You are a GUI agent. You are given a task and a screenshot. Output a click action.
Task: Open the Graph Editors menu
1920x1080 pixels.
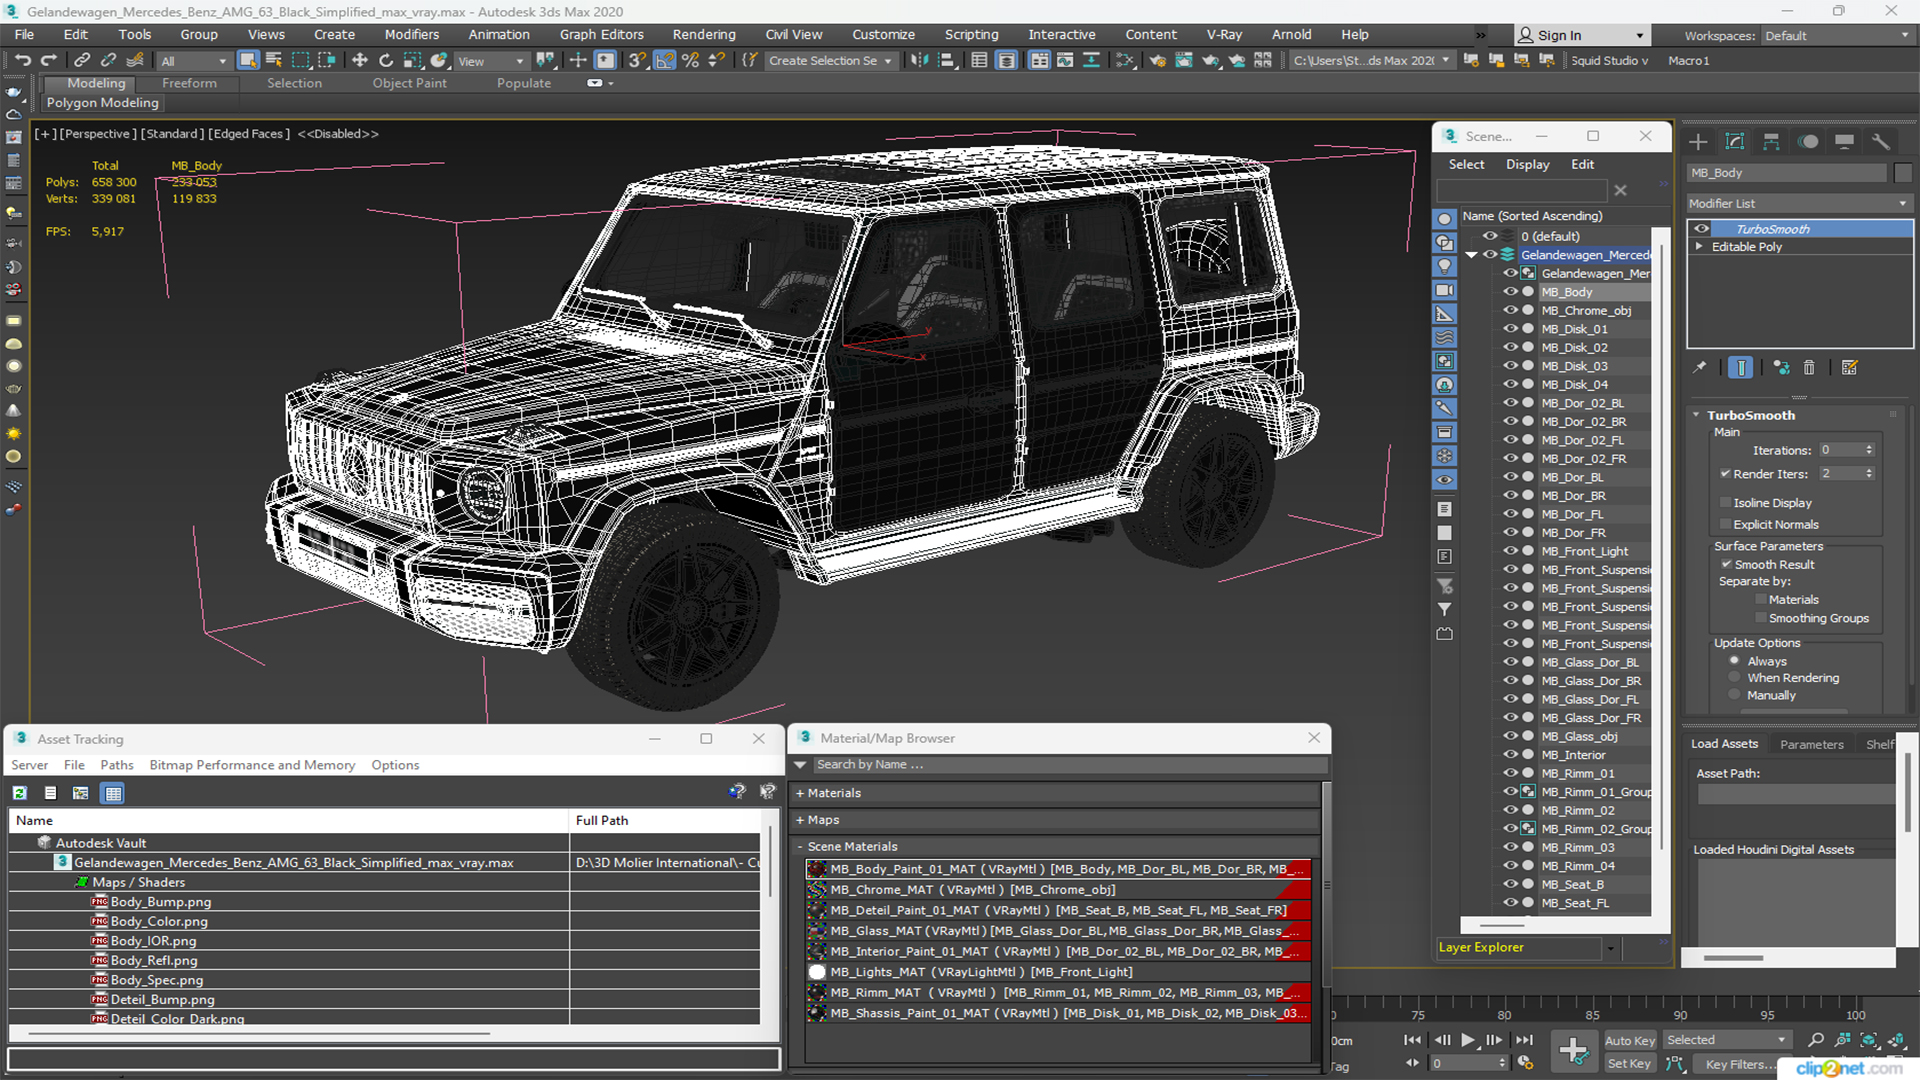pyautogui.click(x=601, y=34)
